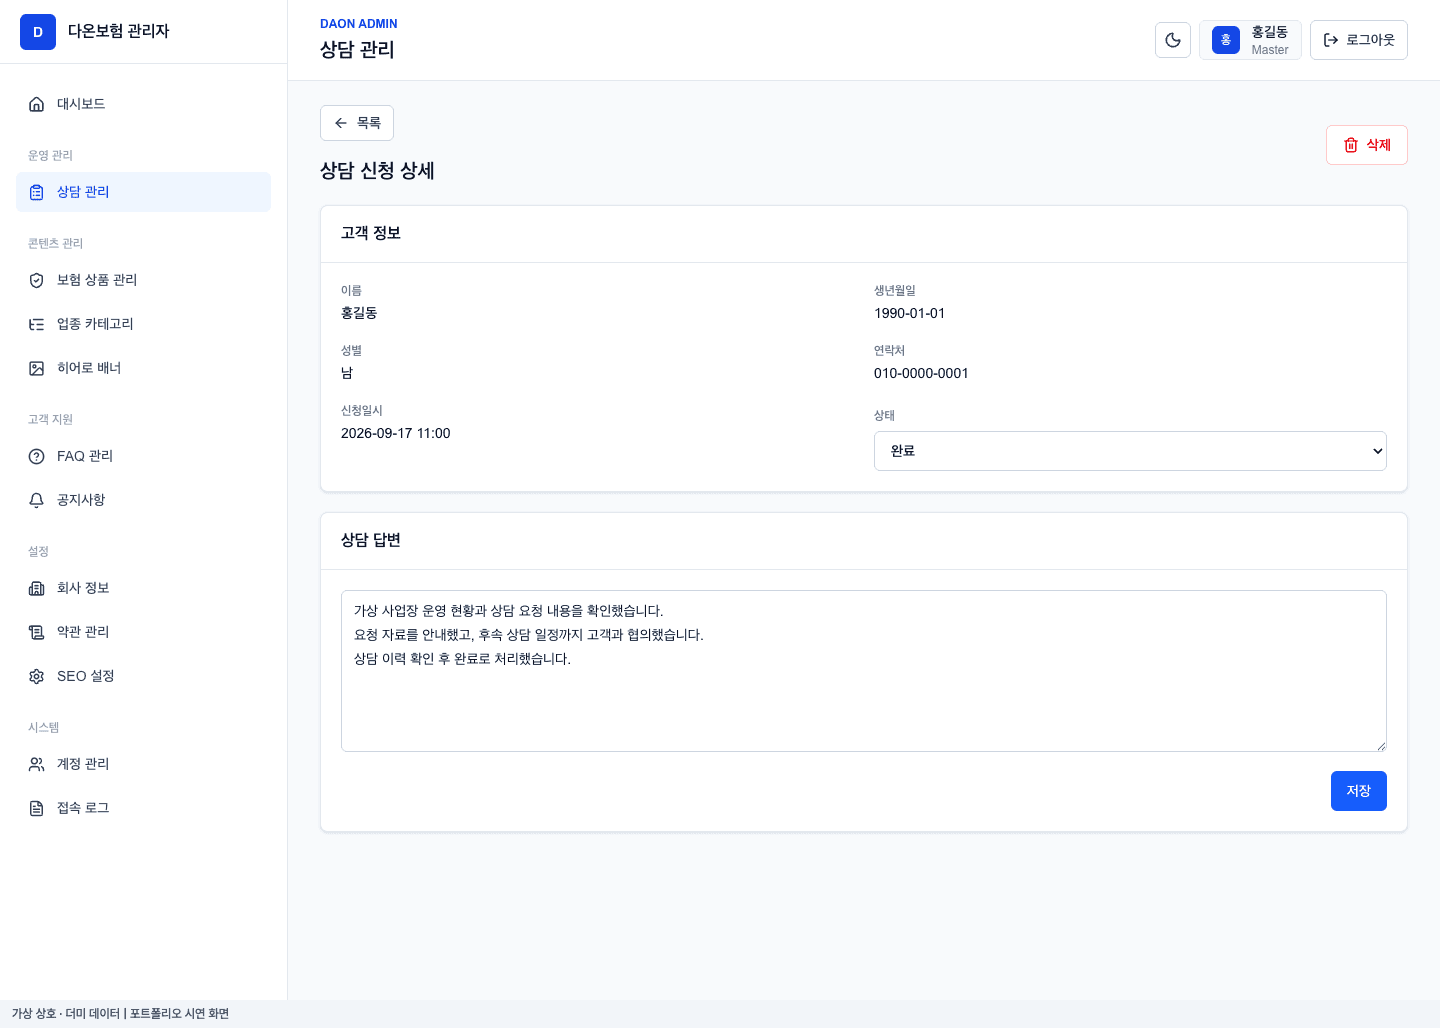Click the users icon beside 계정 관리

[37, 764]
